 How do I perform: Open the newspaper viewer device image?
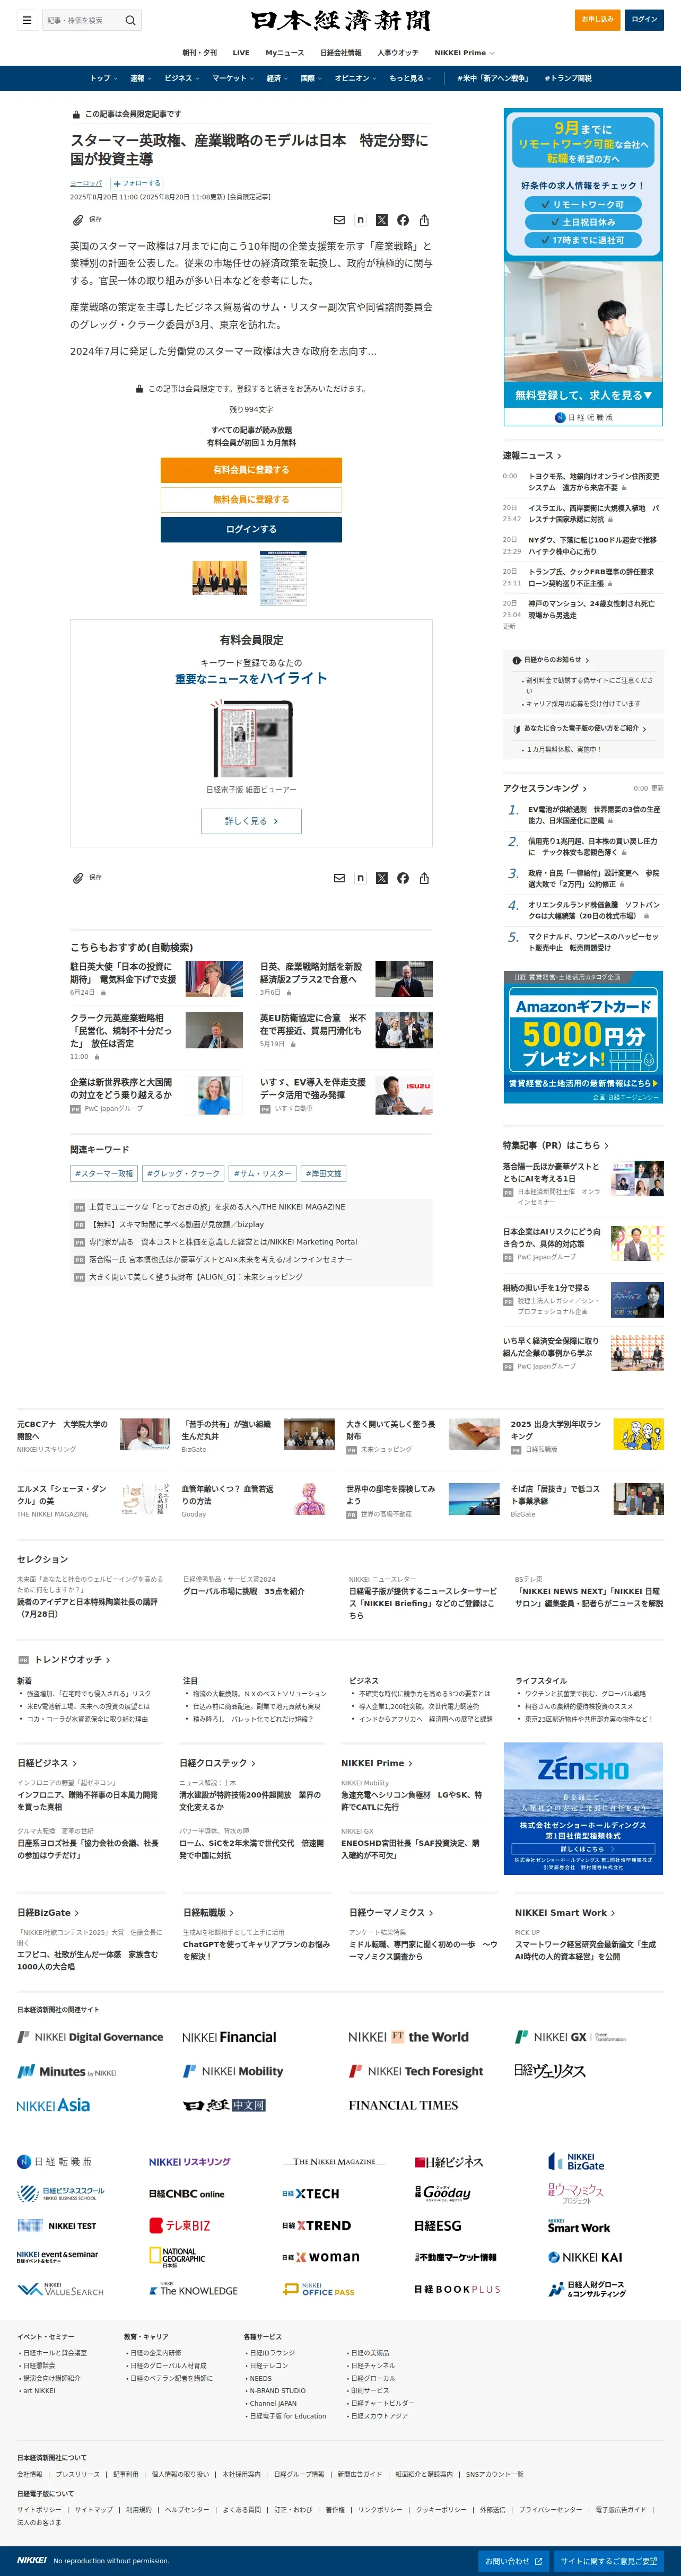click(251, 739)
